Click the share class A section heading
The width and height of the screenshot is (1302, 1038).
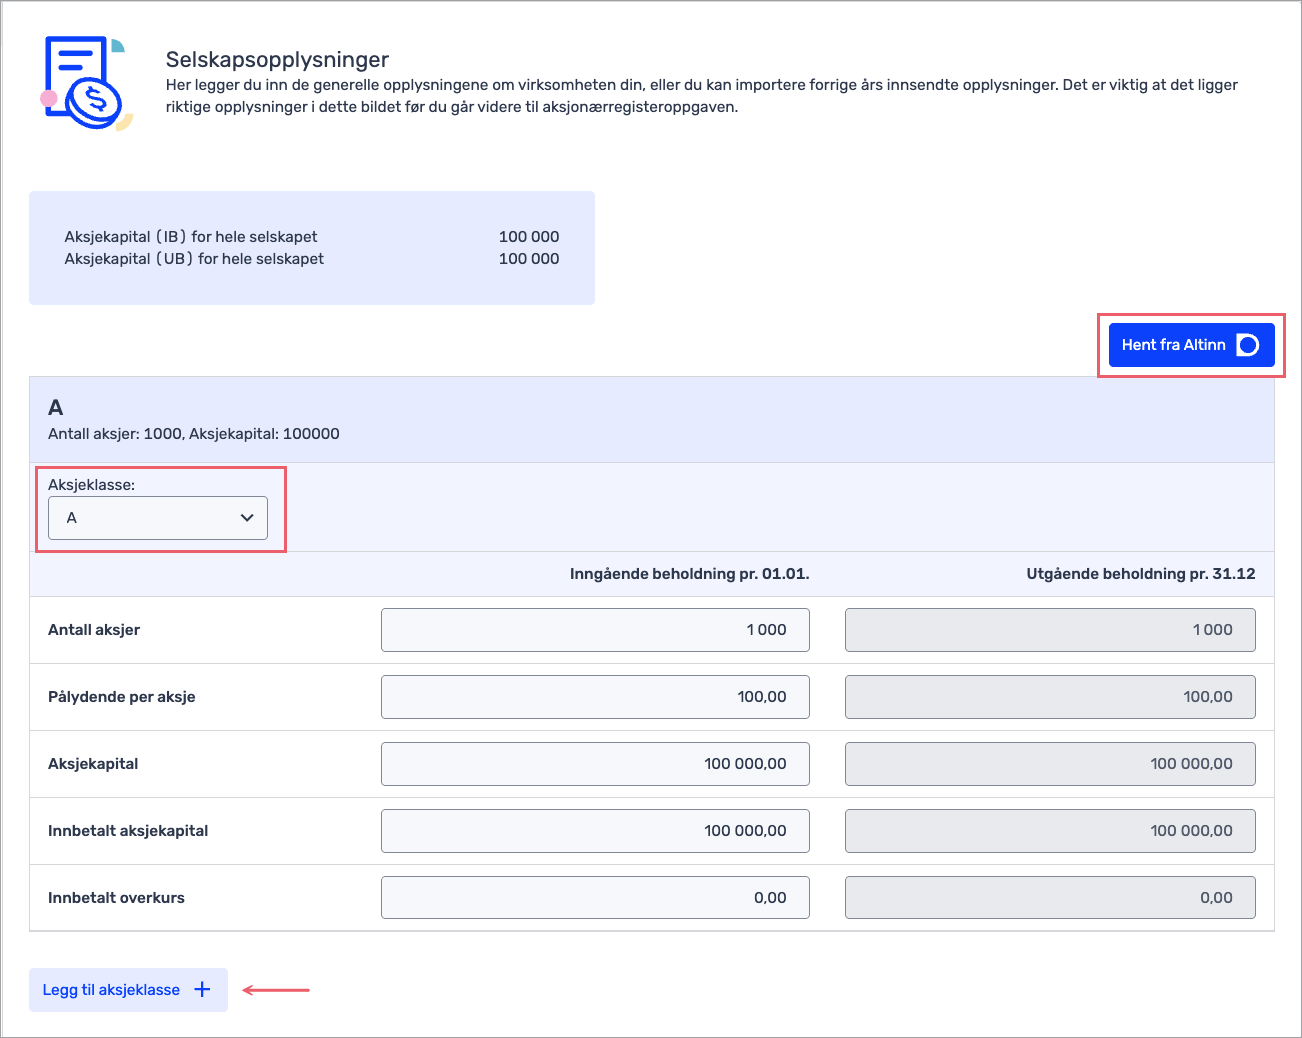tap(56, 408)
